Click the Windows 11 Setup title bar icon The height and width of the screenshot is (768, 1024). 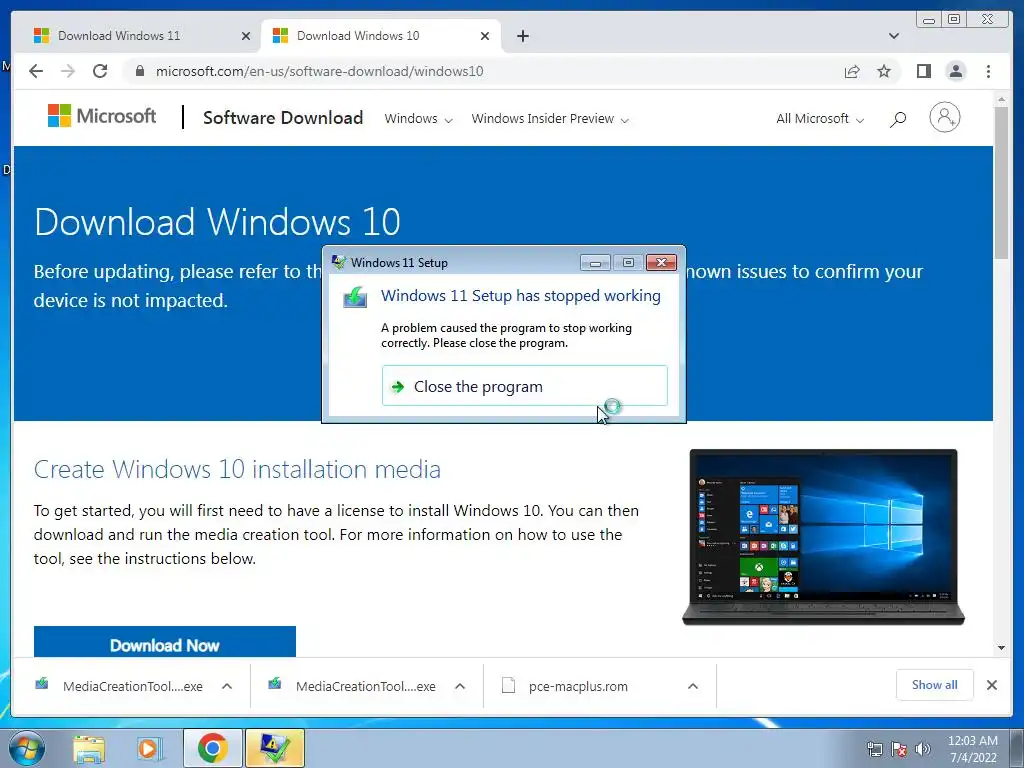click(x=339, y=263)
